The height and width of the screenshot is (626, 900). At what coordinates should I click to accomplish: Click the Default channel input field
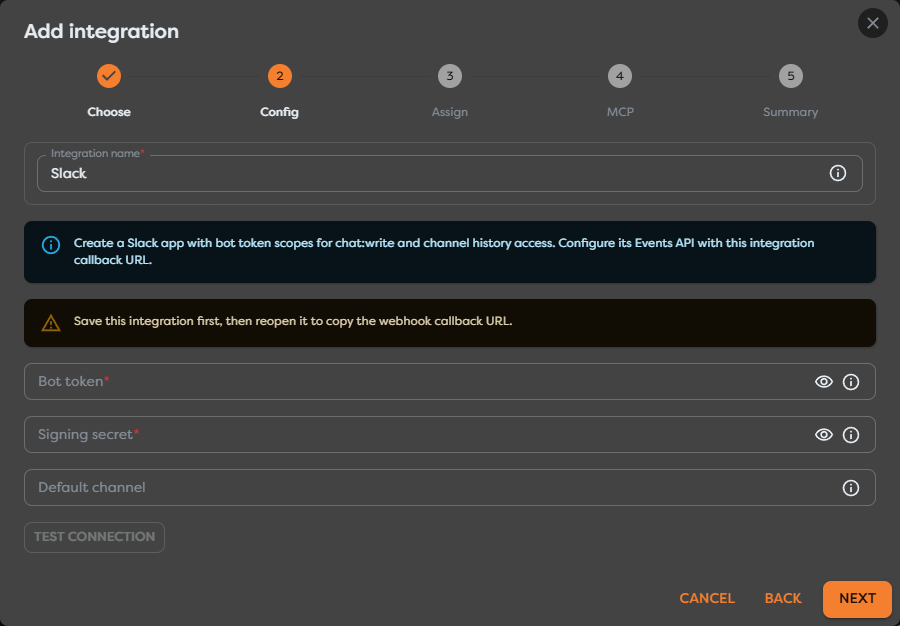coord(449,488)
